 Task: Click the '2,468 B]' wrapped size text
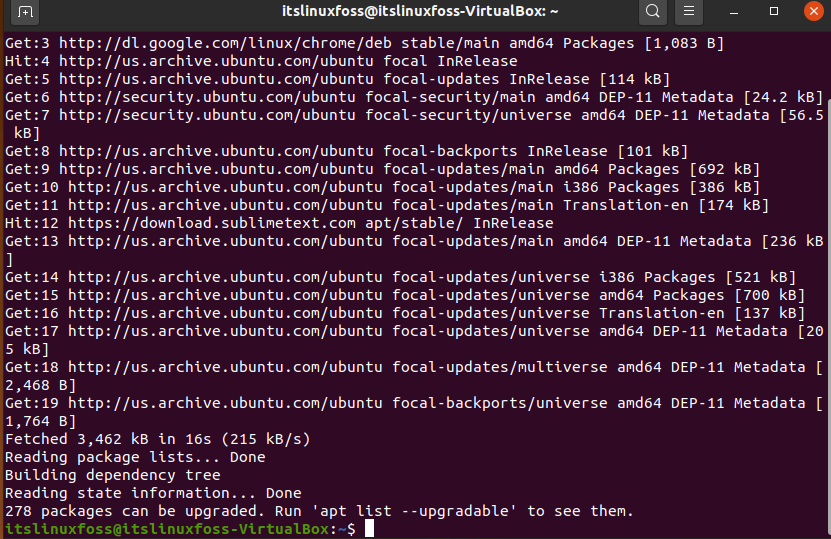tap(41, 386)
